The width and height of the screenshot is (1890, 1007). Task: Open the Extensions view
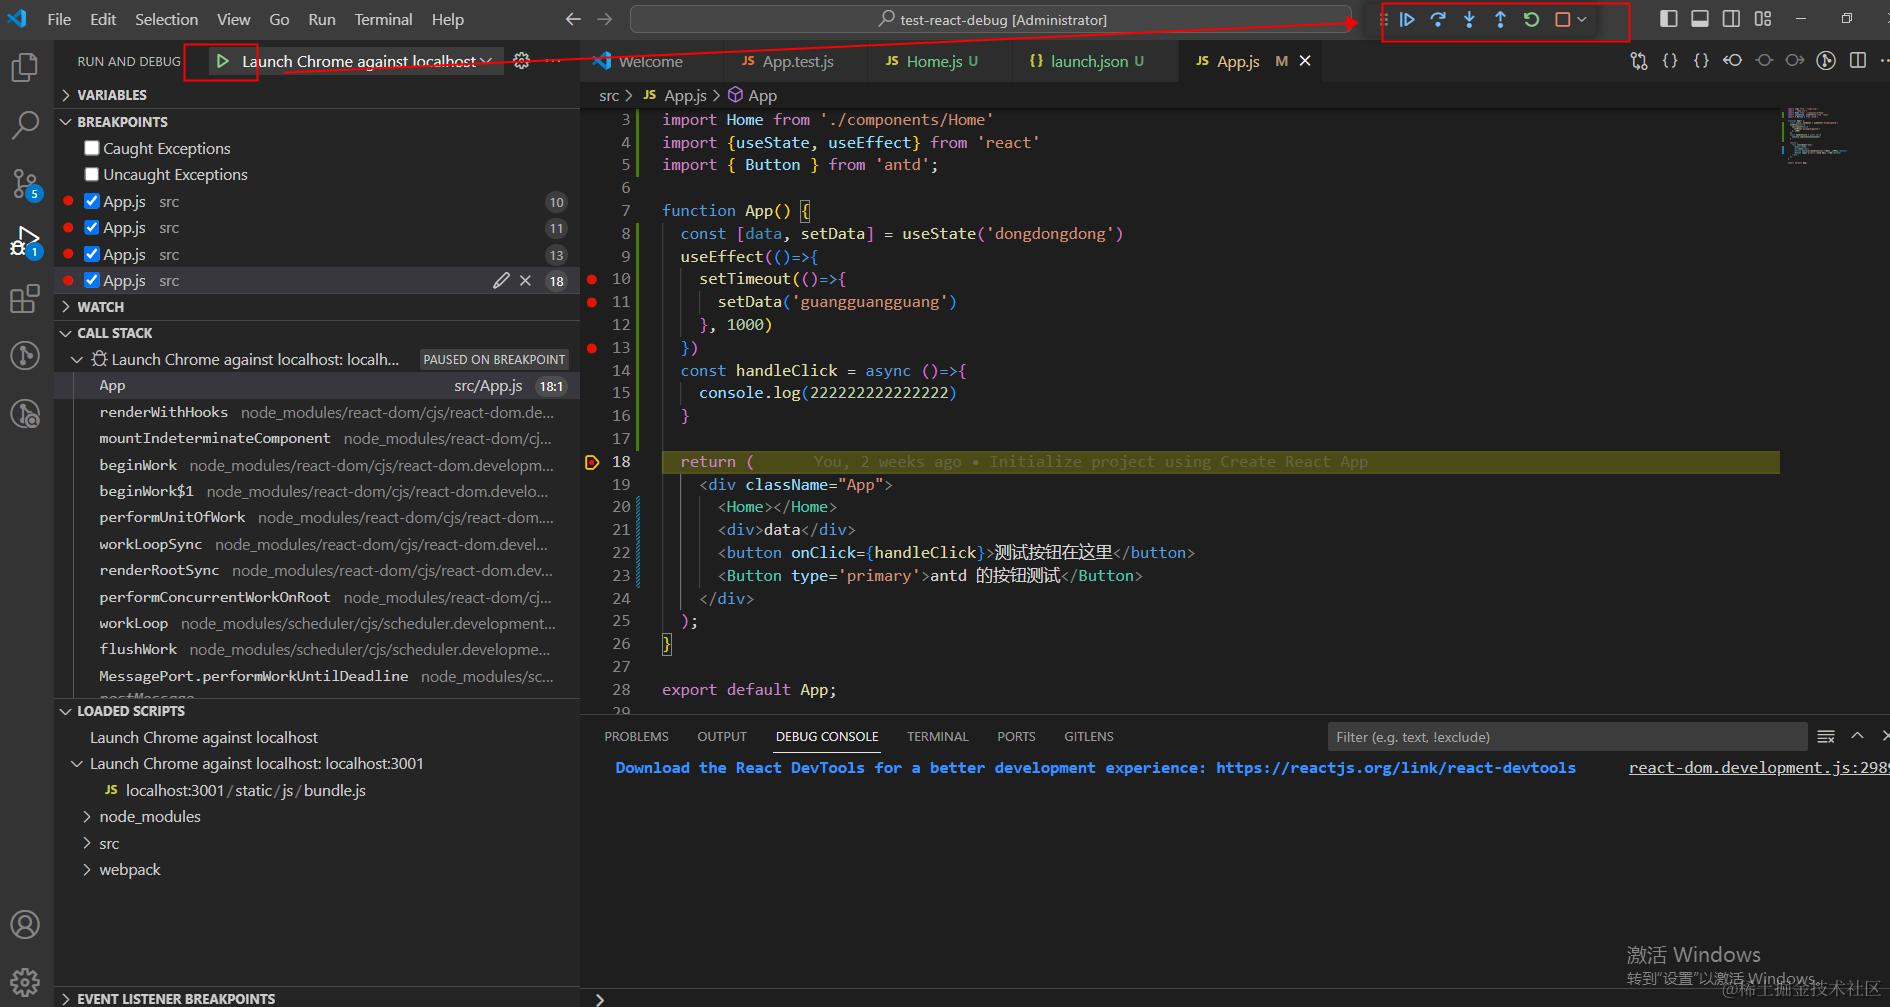point(25,299)
